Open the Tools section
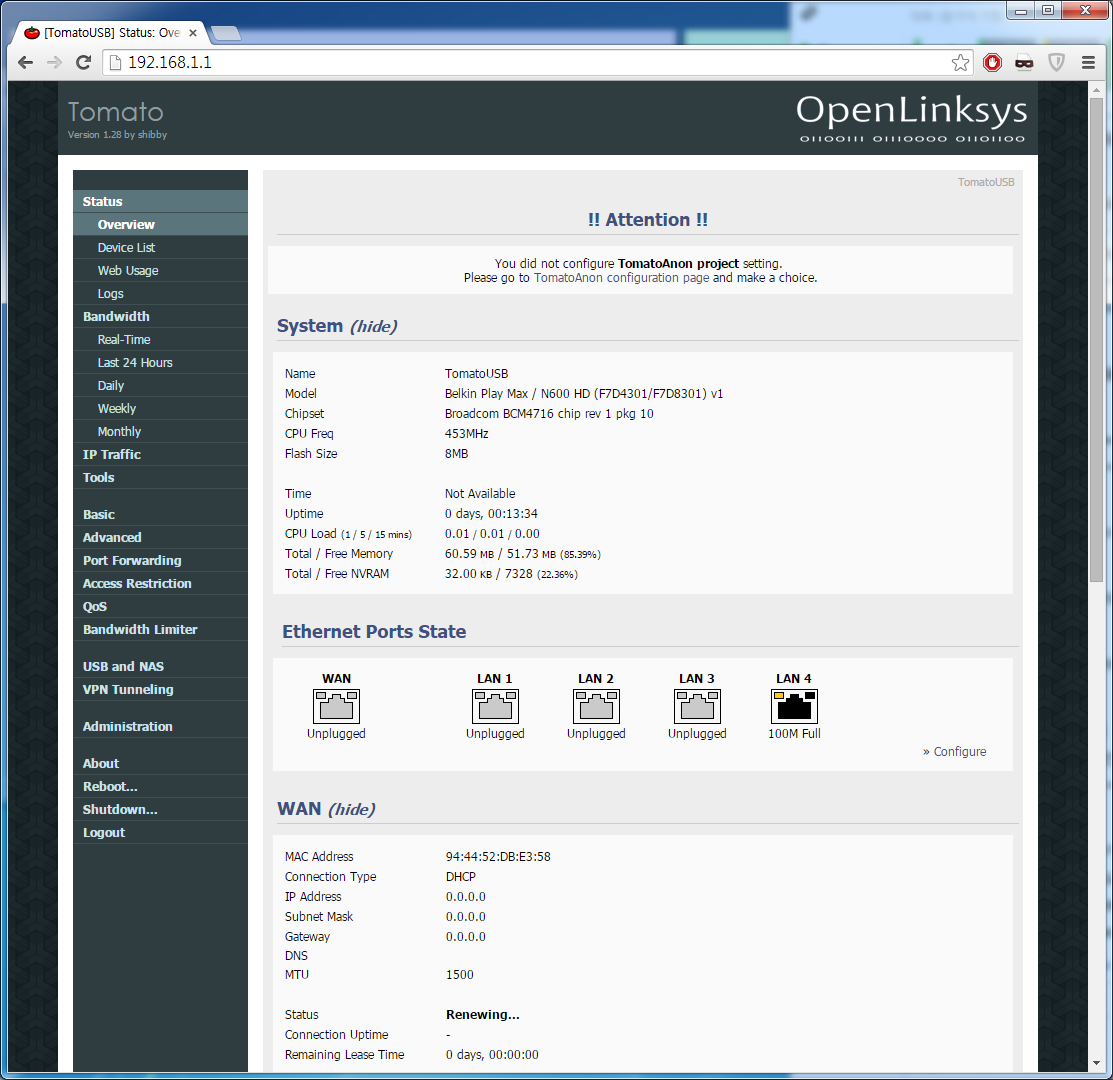Viewport: 1113px width, 1080px height. pos(160,478)
